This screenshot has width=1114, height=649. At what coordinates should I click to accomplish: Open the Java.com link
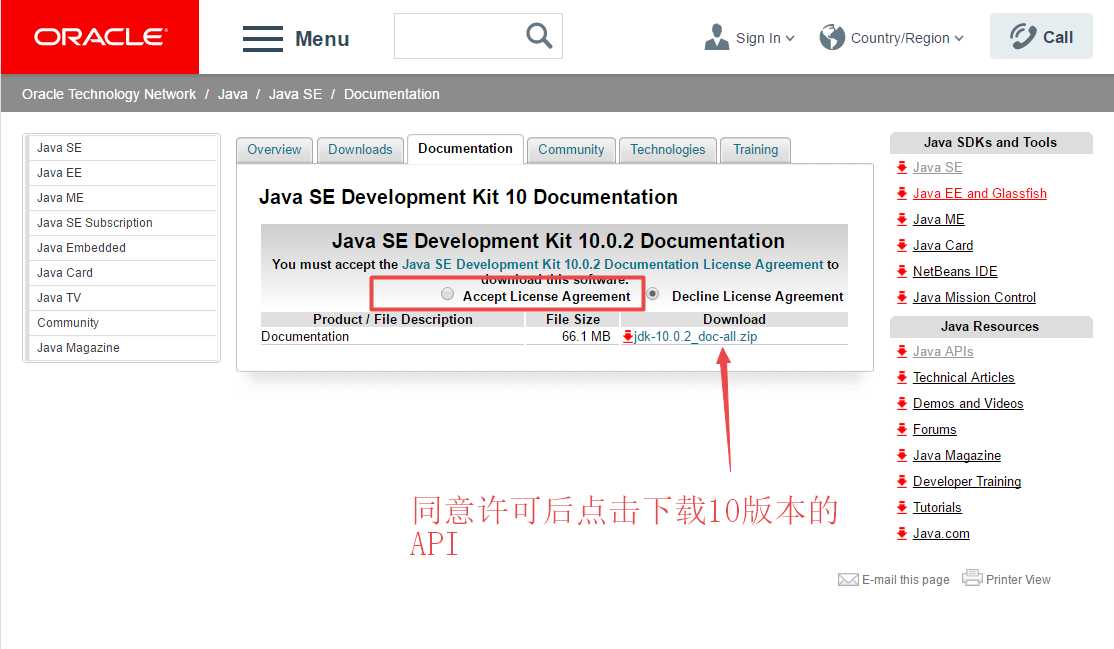(x=941, y=533)
